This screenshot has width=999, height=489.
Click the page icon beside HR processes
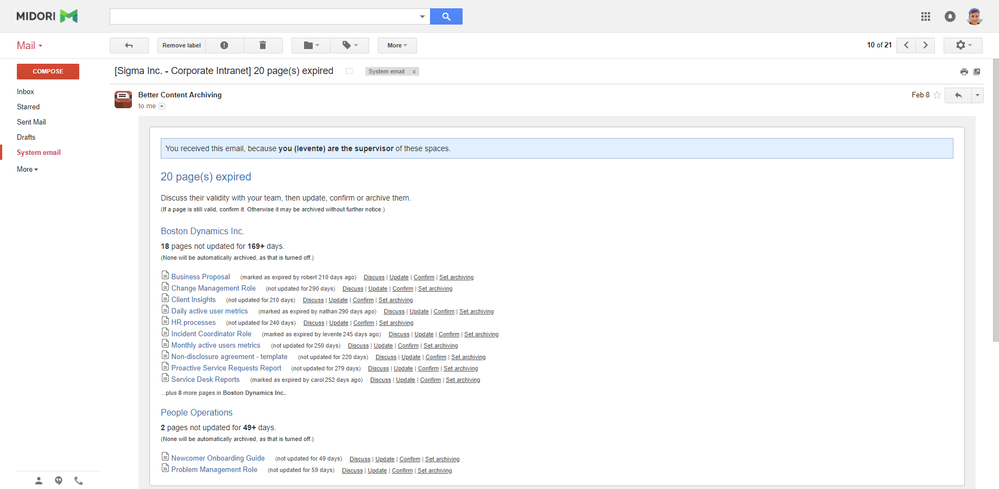[165, 322]
